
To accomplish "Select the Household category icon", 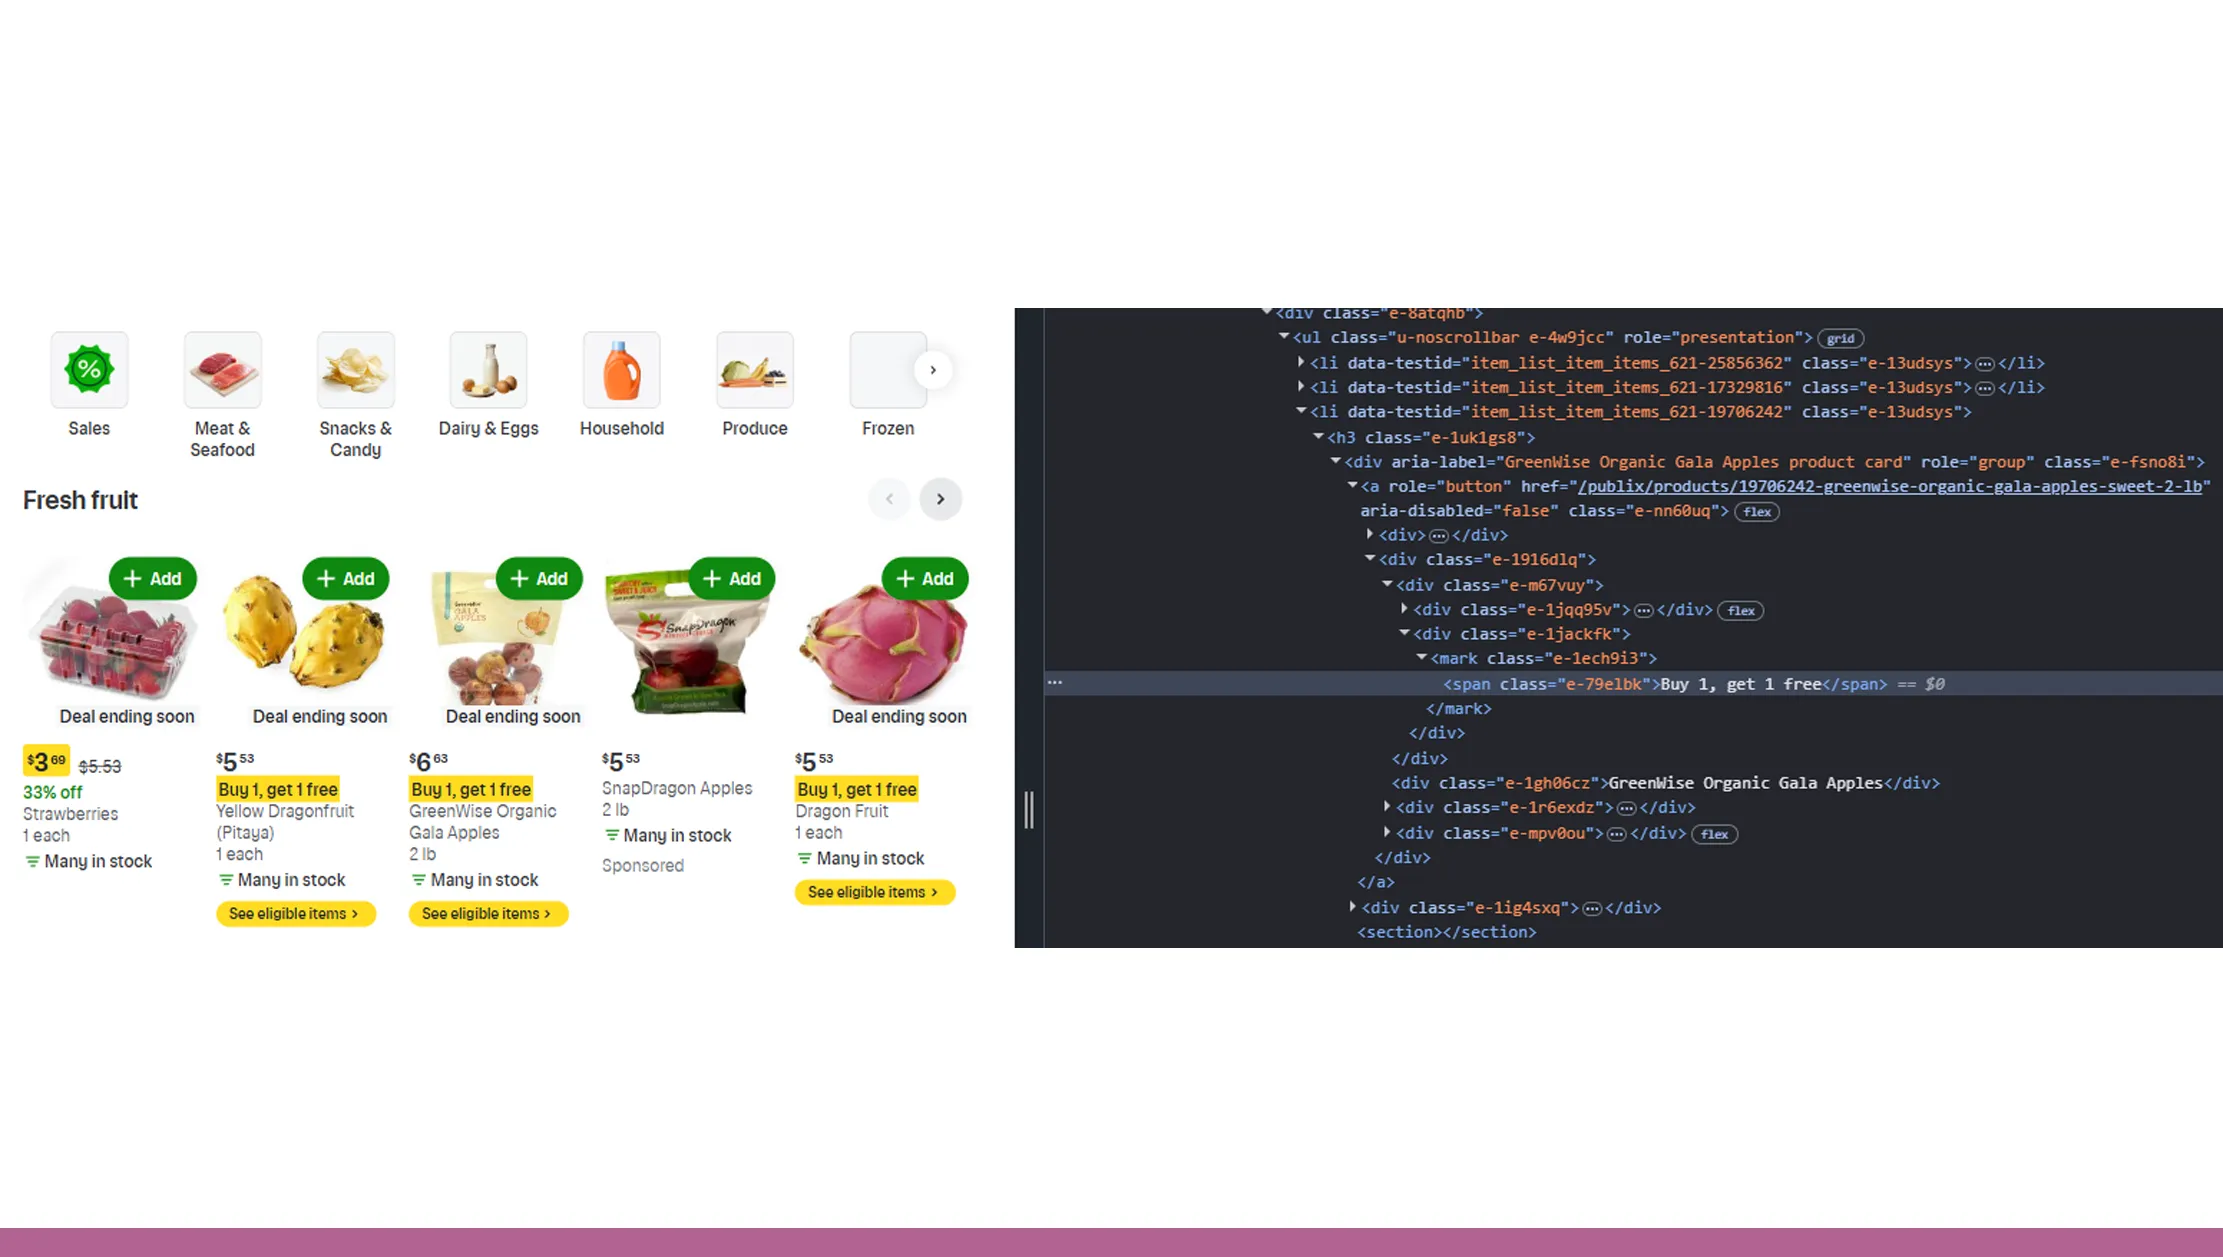I will (x=621, y=369).
